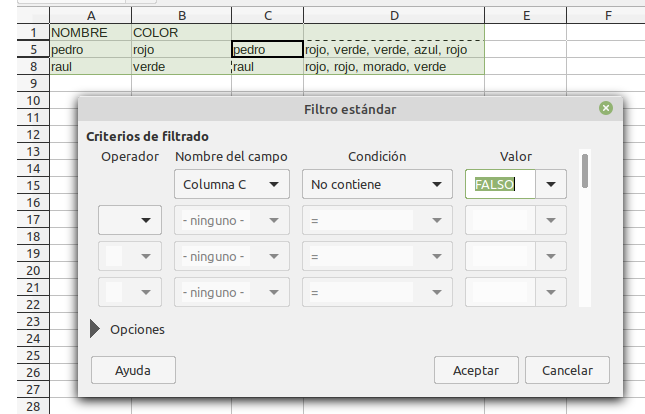The height and width of the screenshot is (414, 645).
Task: Select column F header
Action: [x=608, y=15]
